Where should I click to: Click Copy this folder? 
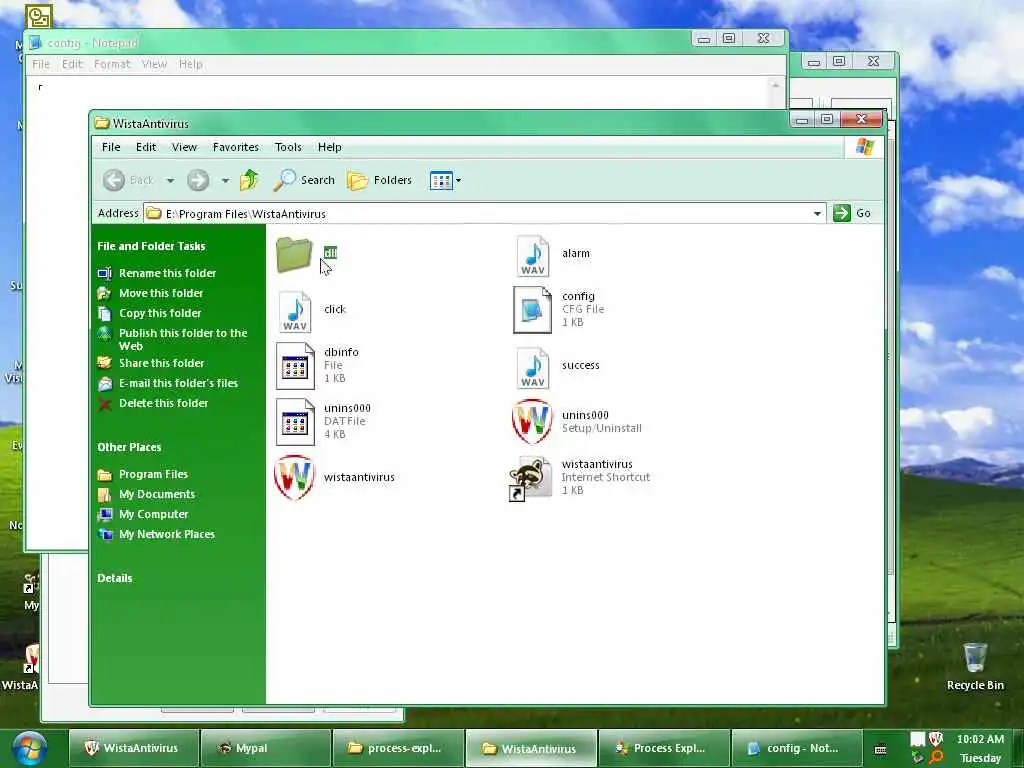tap(160, 313)
